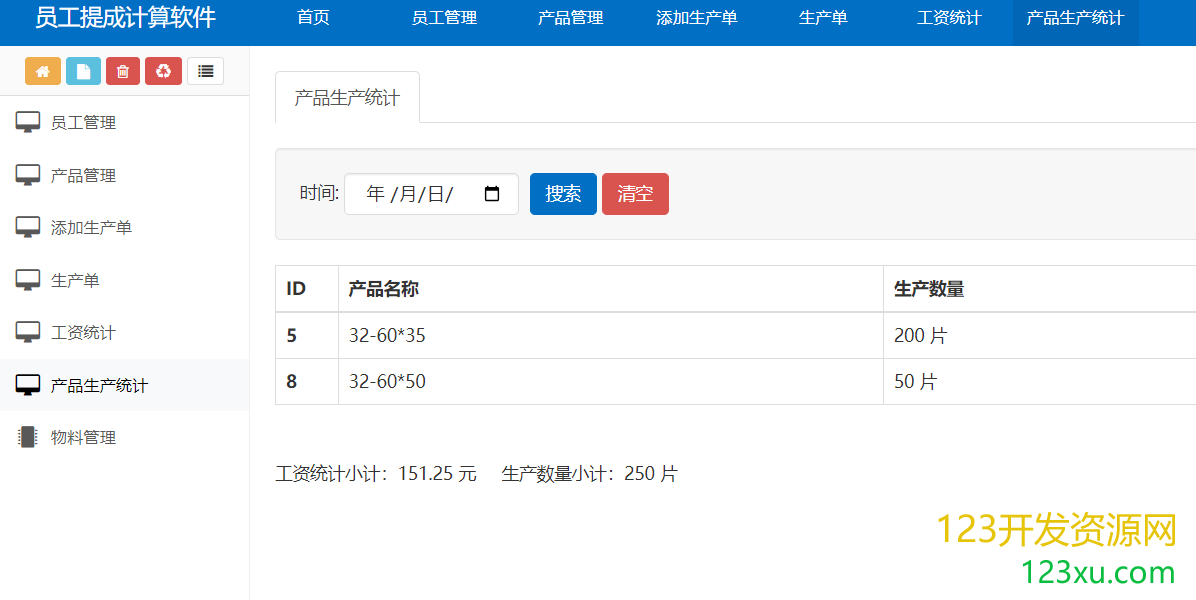The width and height of the screenshot is (1196, 600).
Task: Go to 工资统计 in top navigation
Action: pyautogui.click(x=949, y=18)
